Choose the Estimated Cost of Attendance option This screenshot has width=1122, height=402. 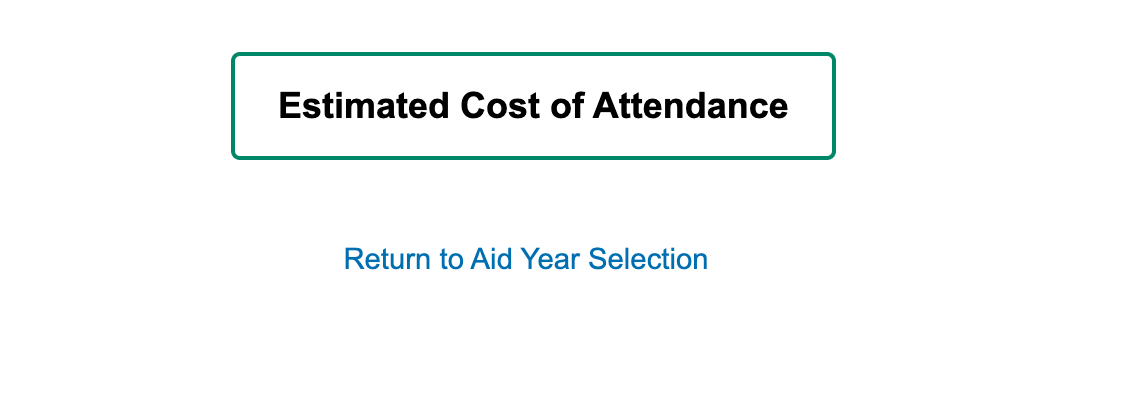[533, 106]
